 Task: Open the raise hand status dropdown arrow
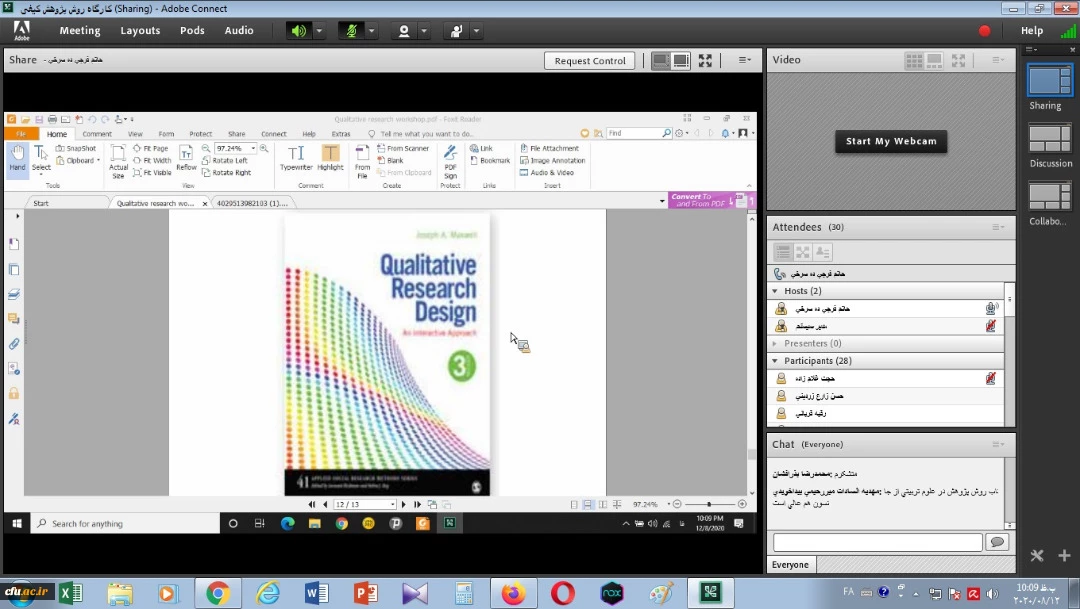[476, 31]
